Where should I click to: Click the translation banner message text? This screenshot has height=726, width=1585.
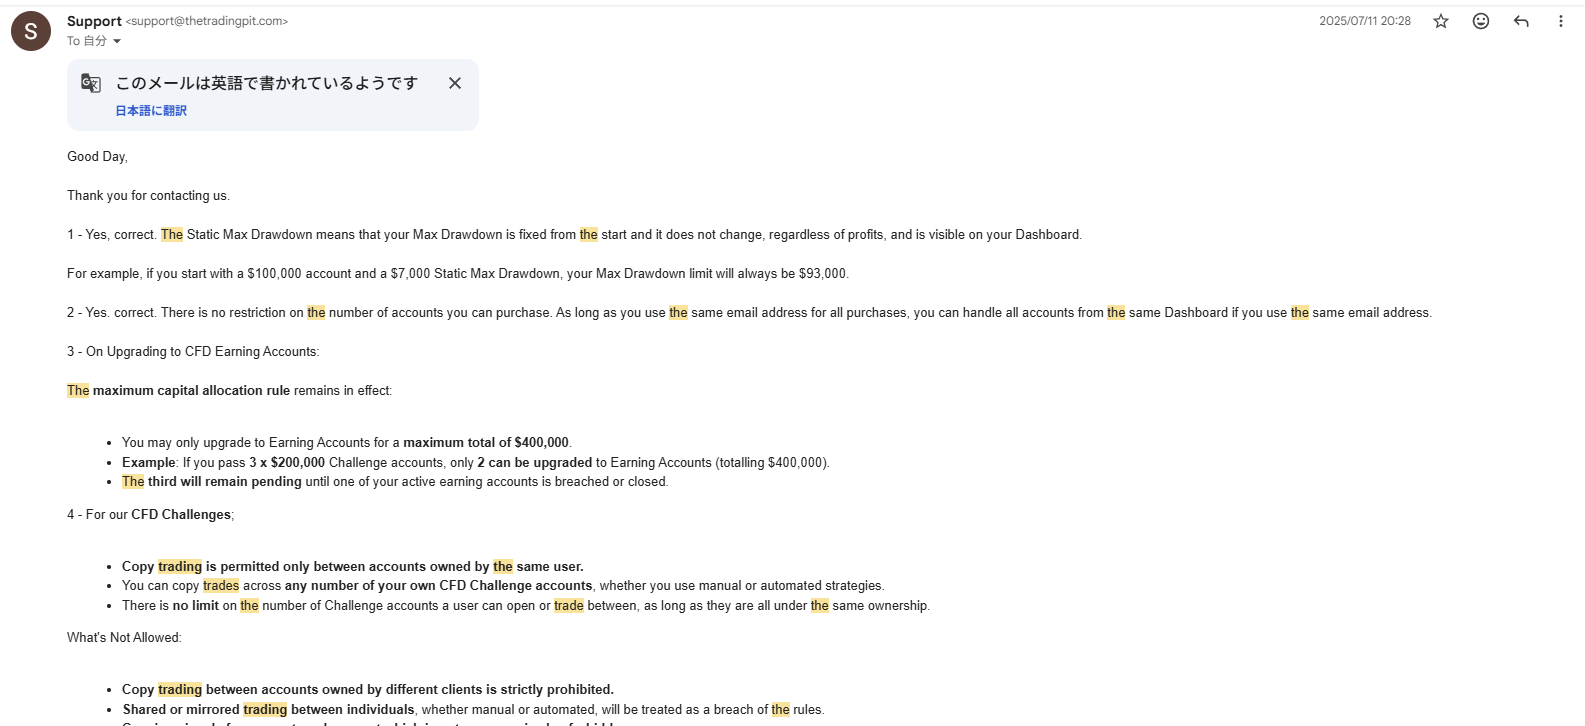[x=267, y=83]
